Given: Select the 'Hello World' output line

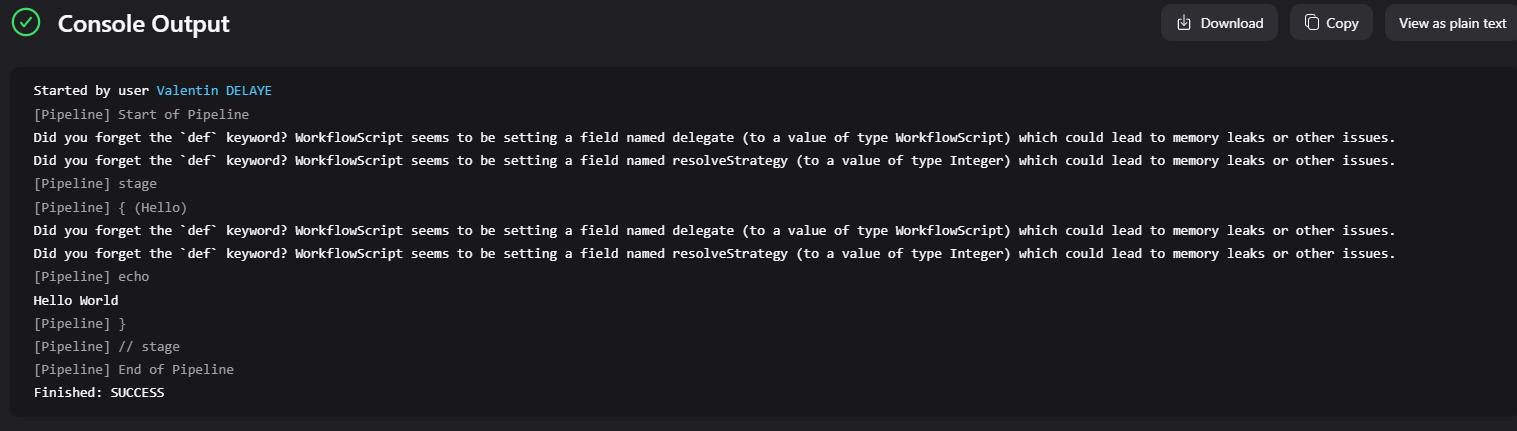Looking at the screenshot, I should pyautogui.click(x=76, y=300).
